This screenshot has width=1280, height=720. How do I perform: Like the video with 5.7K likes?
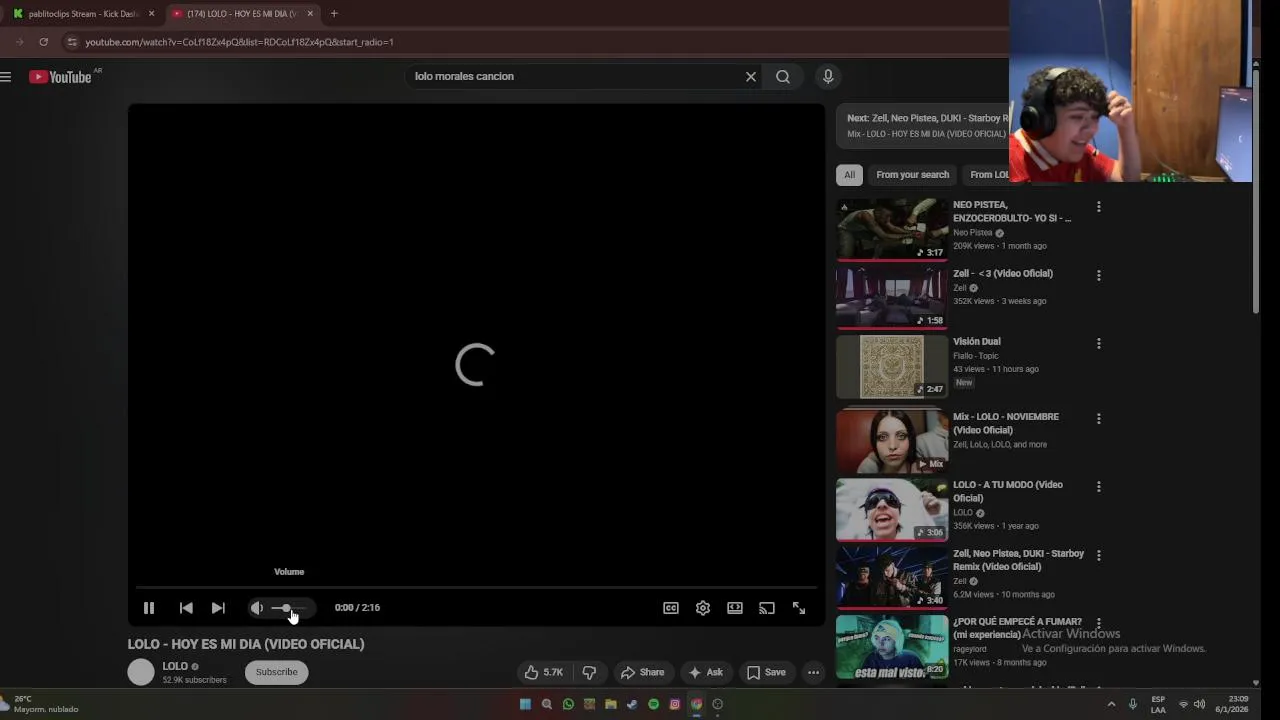(x=544, y=673)
